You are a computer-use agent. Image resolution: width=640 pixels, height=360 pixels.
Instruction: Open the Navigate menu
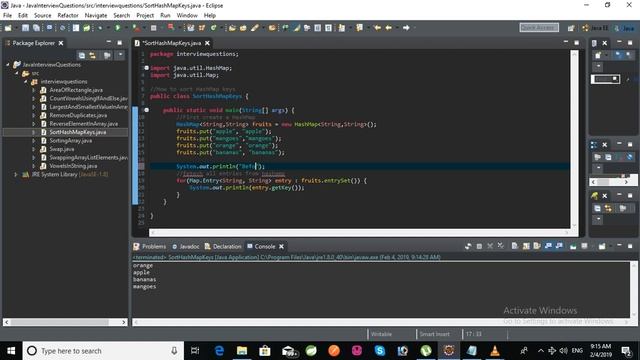(x=96, y=16)
